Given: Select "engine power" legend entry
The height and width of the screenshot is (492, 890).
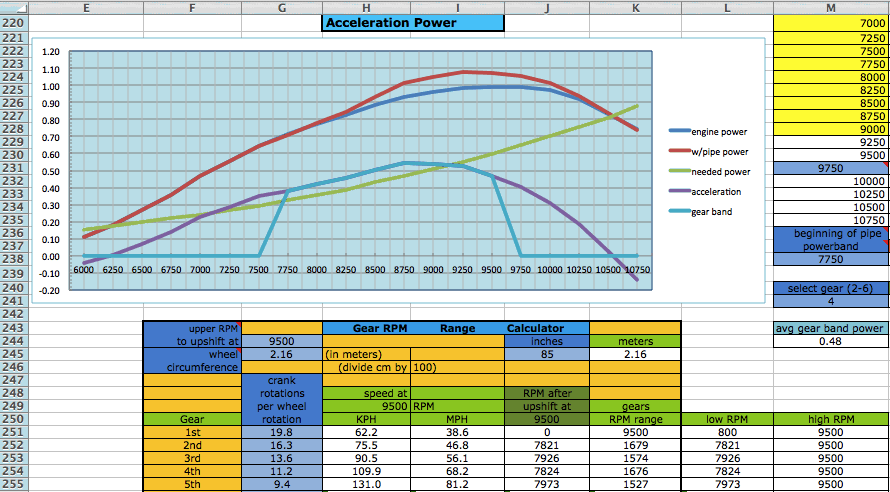Looking at the screenshot, I should pos(708,132).
